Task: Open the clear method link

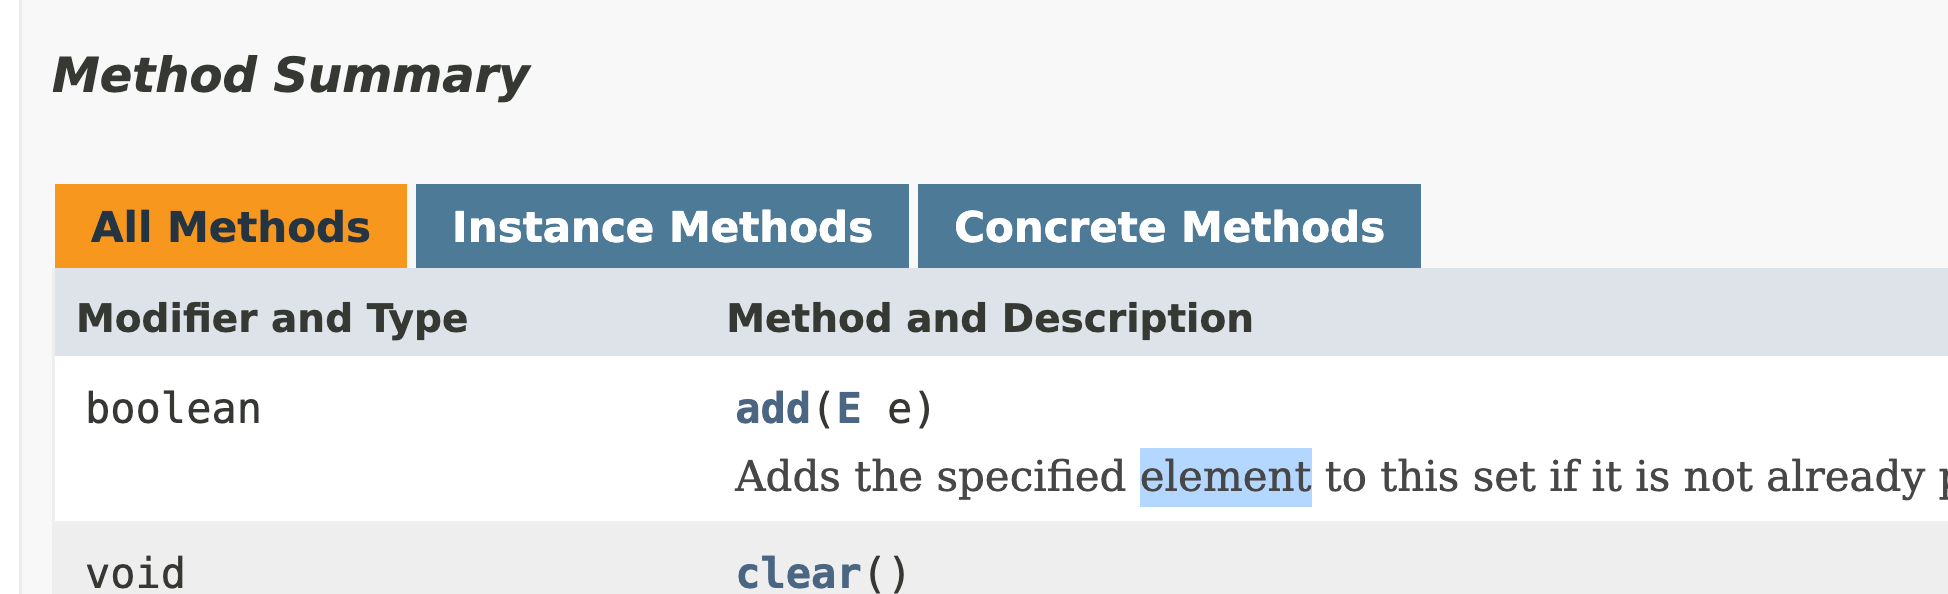Action: coord(798,574)
